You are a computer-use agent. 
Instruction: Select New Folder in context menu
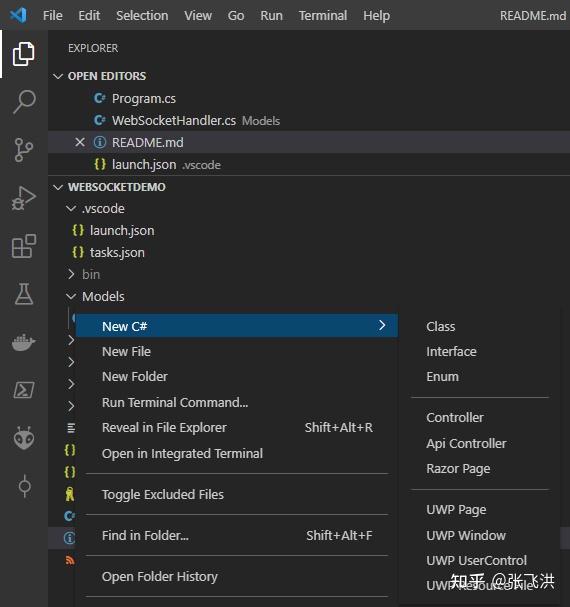click(x=135, y=377)
